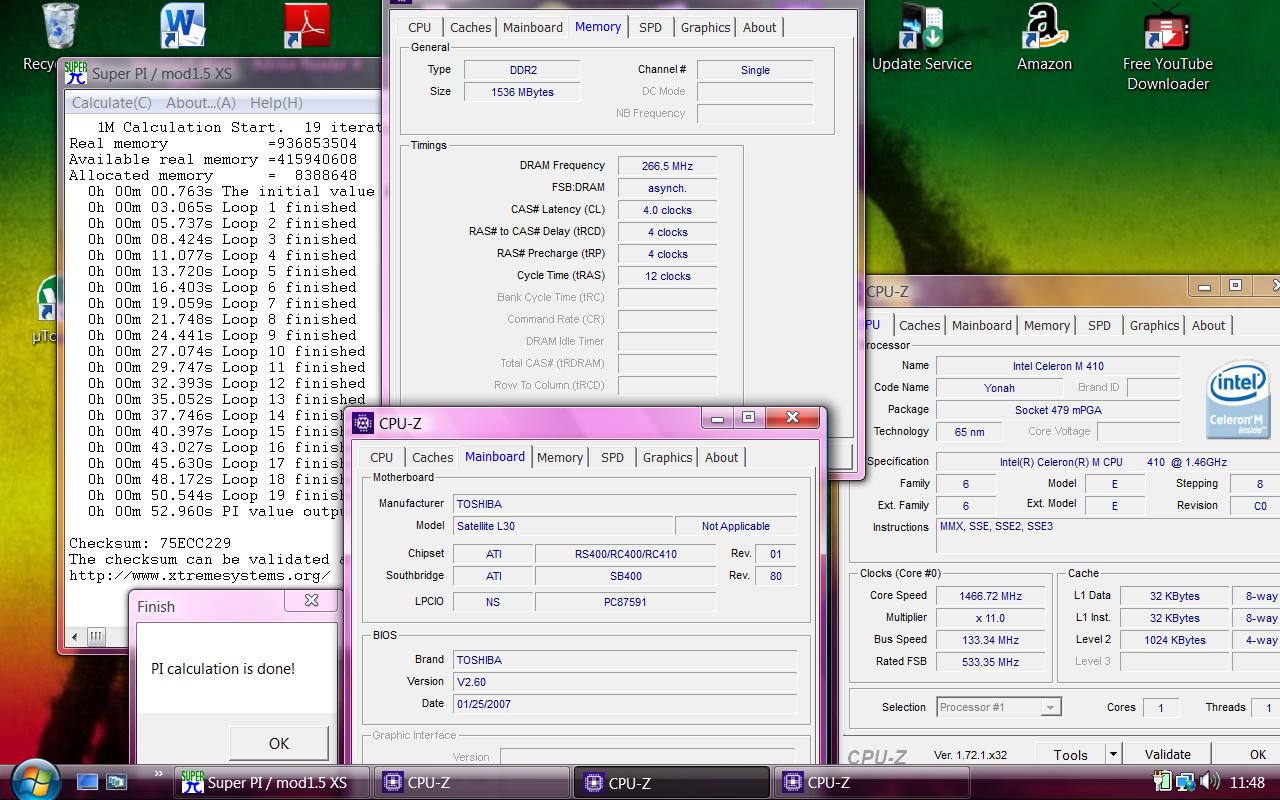
Task: Select the SPD tab in the top Memory-timings CPU-Z window
Action: [650, 27]
